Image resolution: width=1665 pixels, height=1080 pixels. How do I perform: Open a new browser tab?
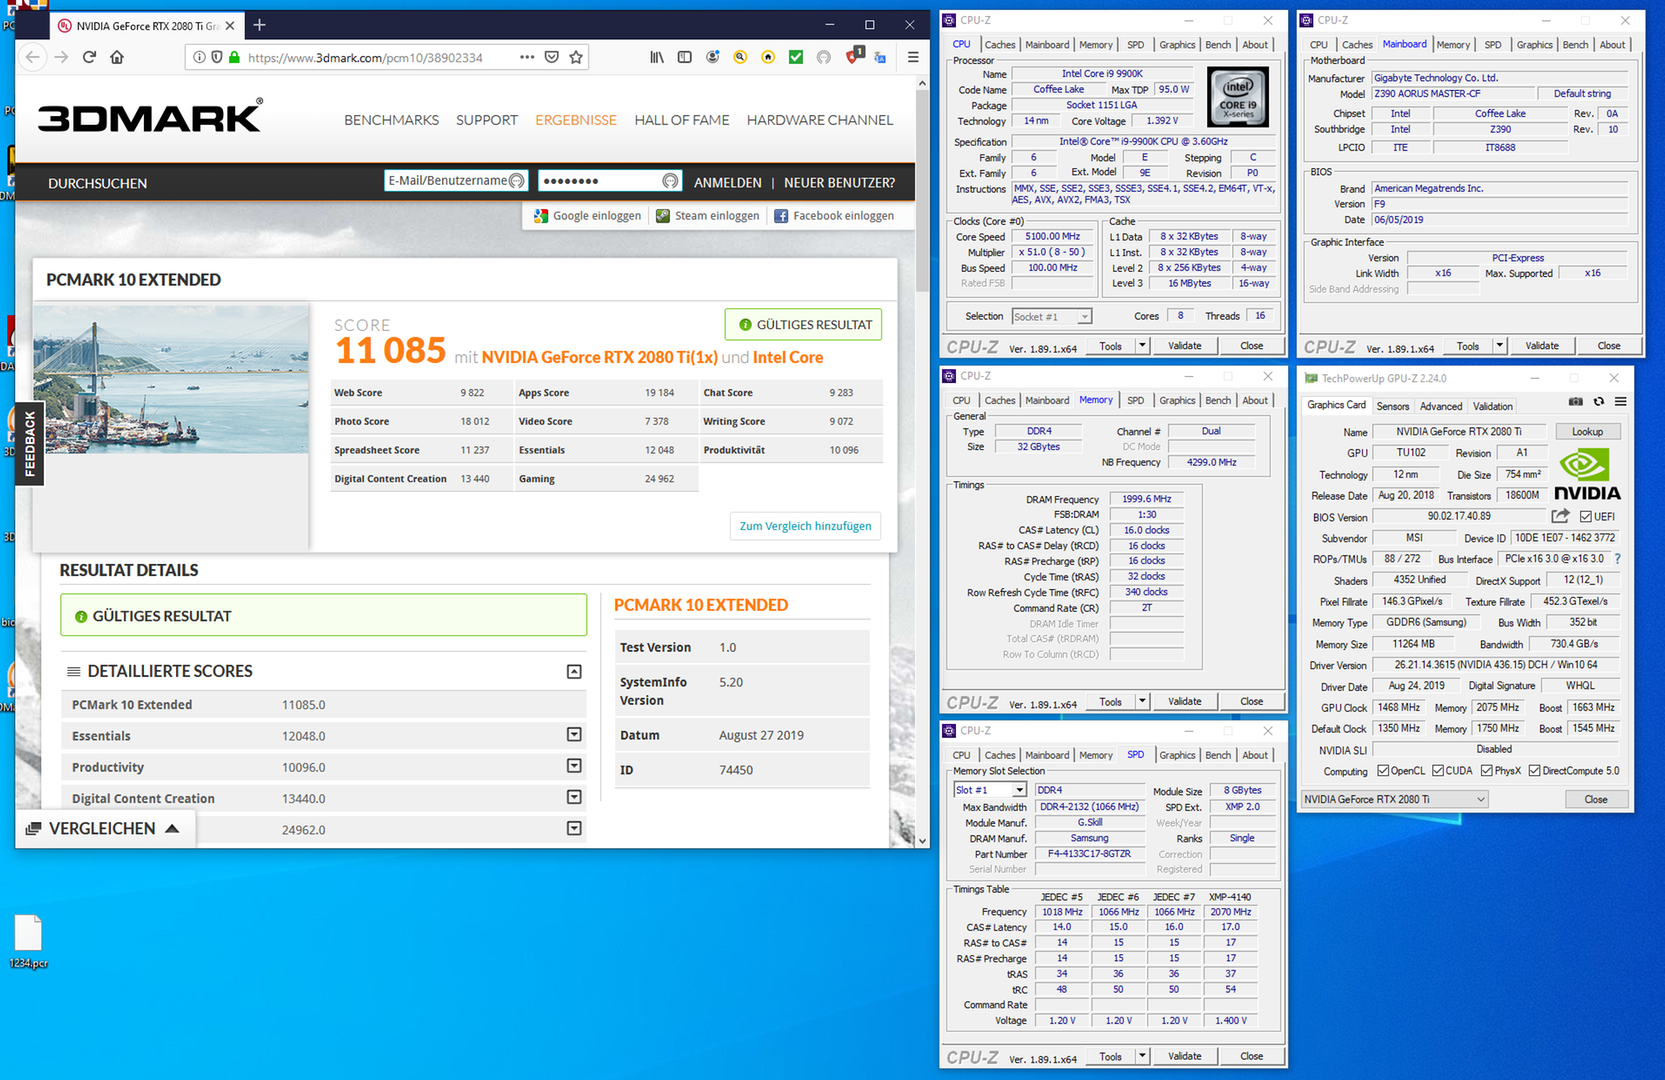[x=259, y=25]
